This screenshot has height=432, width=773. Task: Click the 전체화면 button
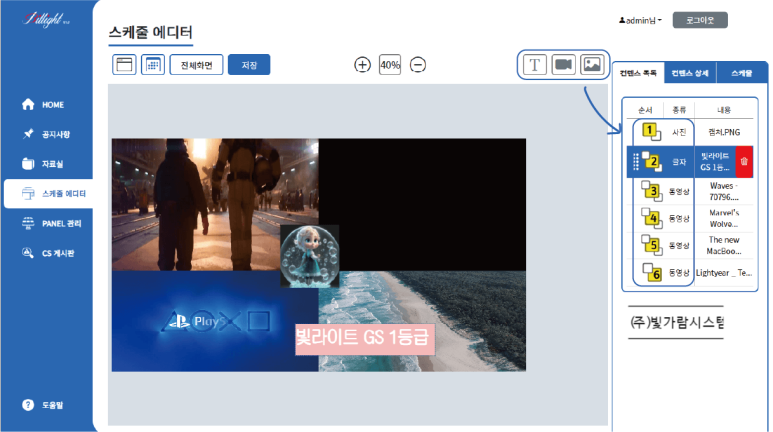point(196,65)
